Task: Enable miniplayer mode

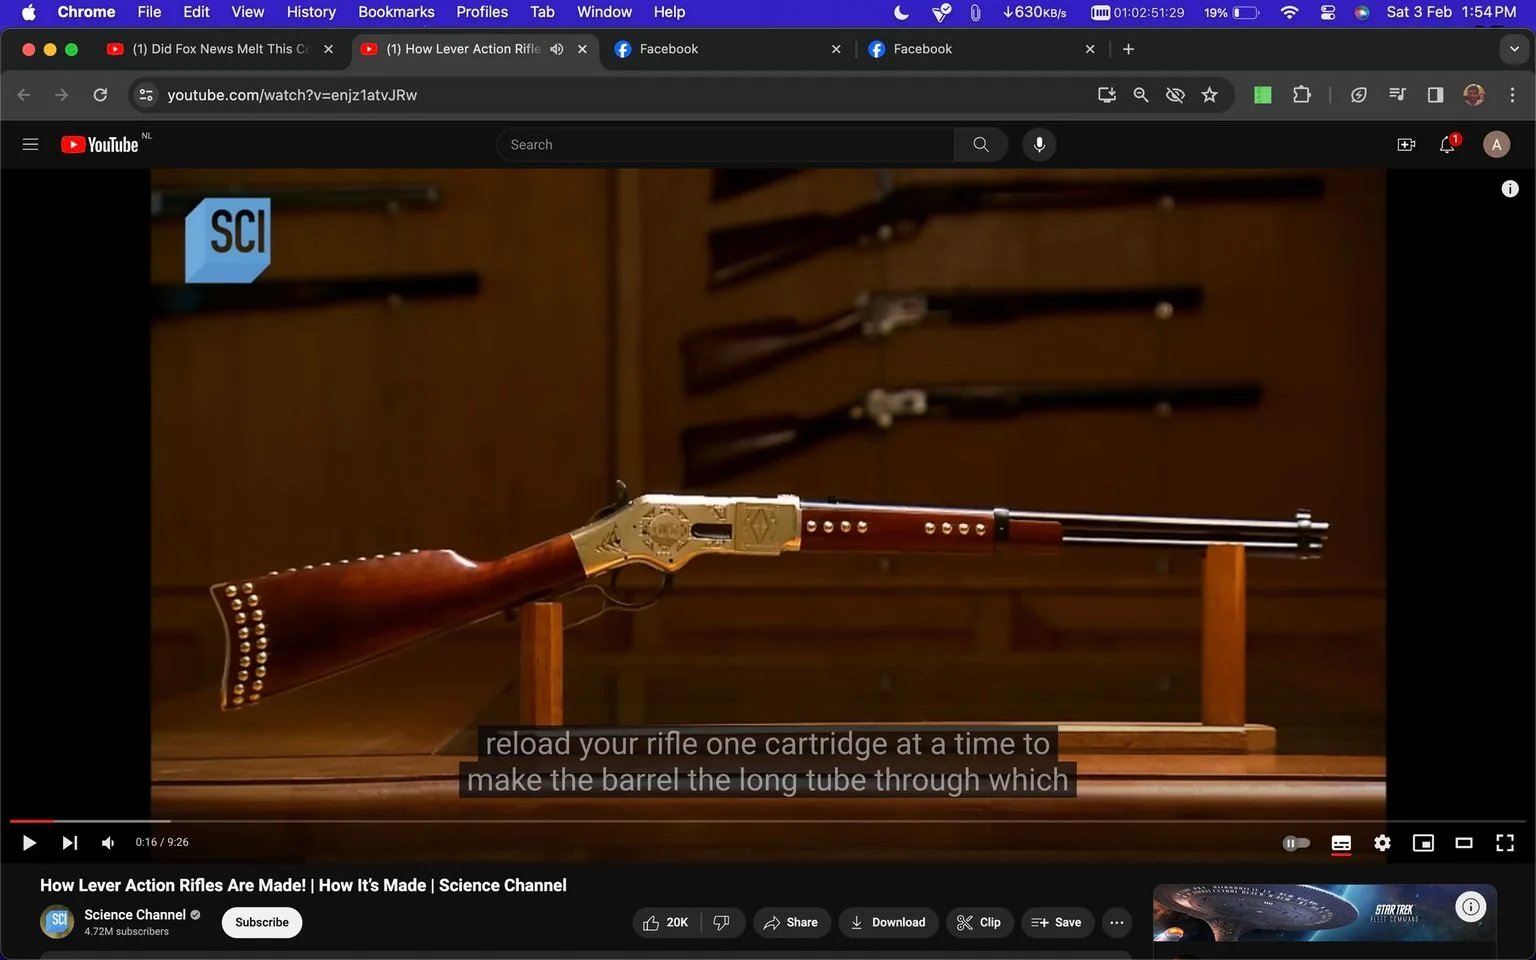Action: tap(1423, 843)
